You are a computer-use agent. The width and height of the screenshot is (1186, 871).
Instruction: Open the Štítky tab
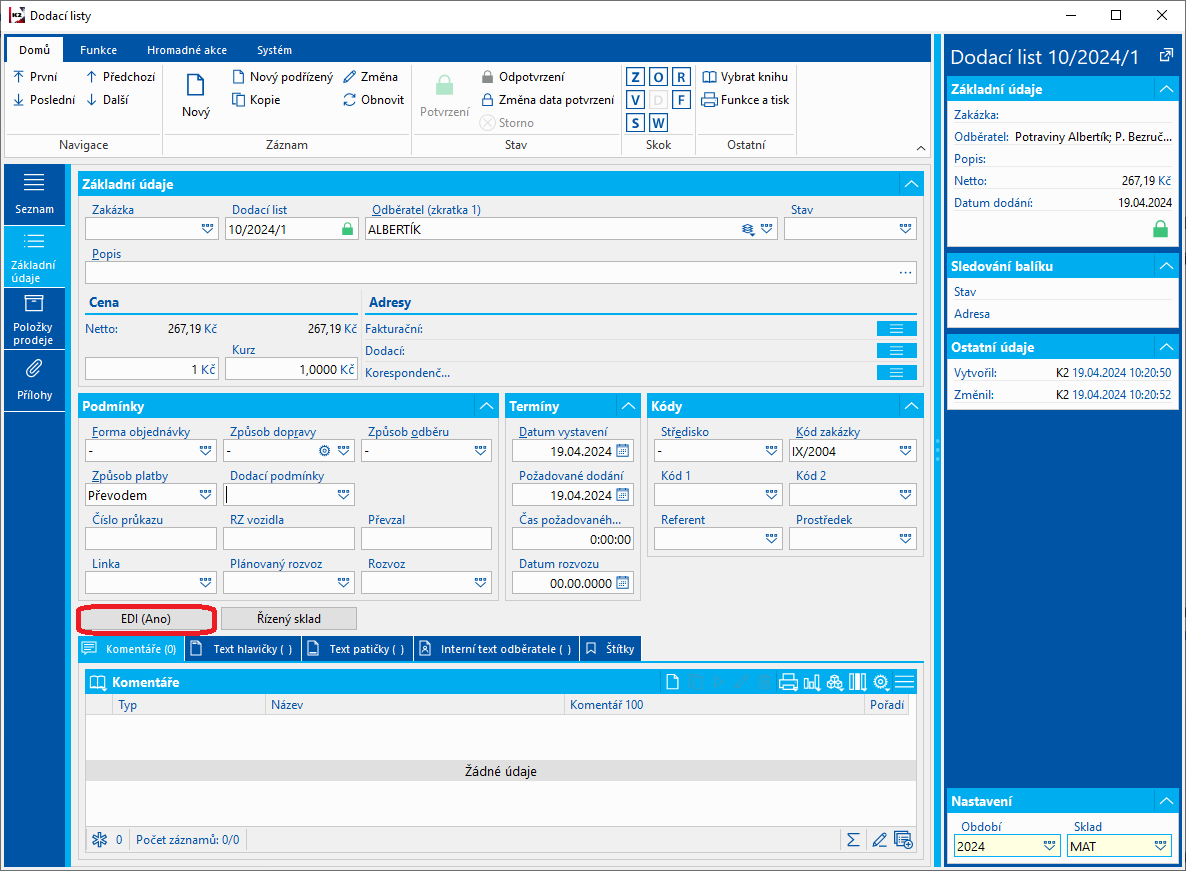(x=611, y=649)
